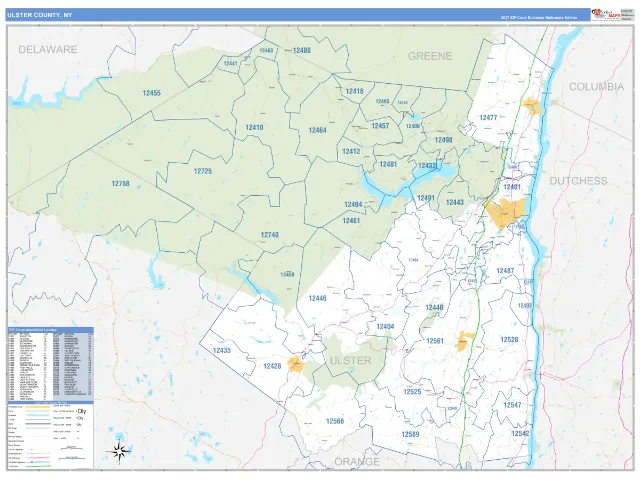Viewport: 640px width, 480px height.
Task: Click ZIP code 12525 label
Action: click(x=412, y=391)
